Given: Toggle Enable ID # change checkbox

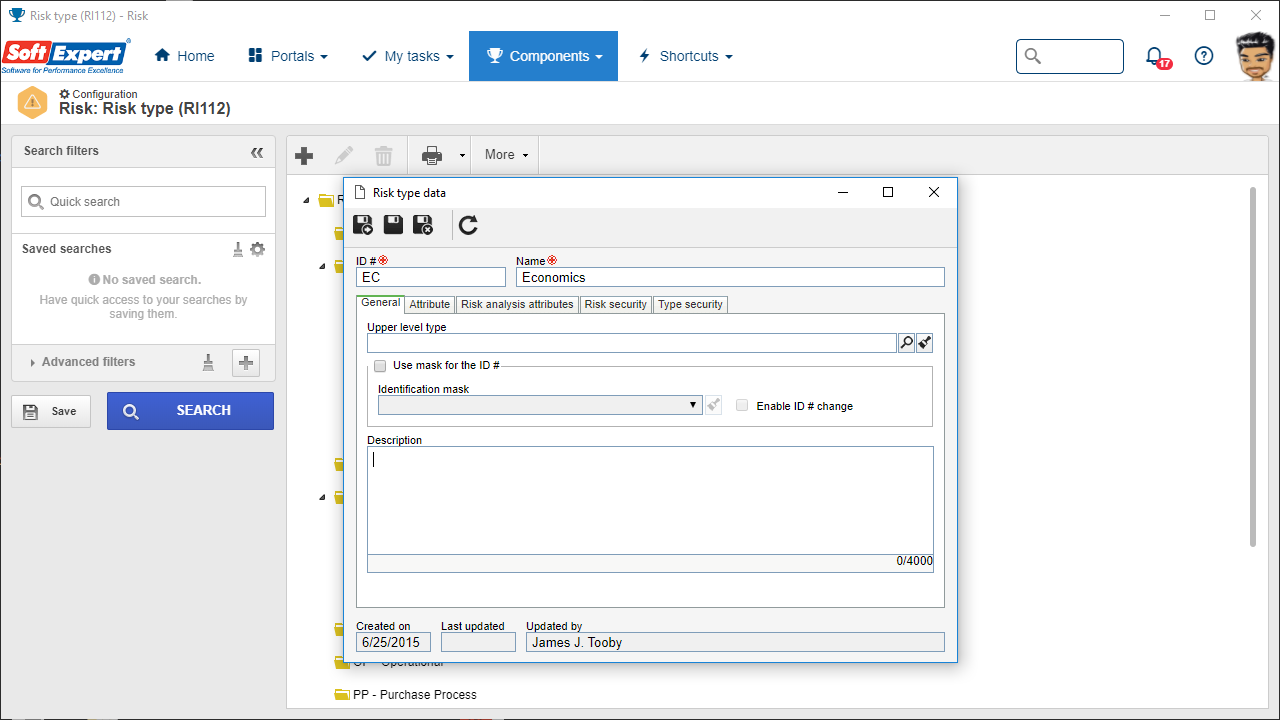Looking at the screenshot, I should [742, 405].
